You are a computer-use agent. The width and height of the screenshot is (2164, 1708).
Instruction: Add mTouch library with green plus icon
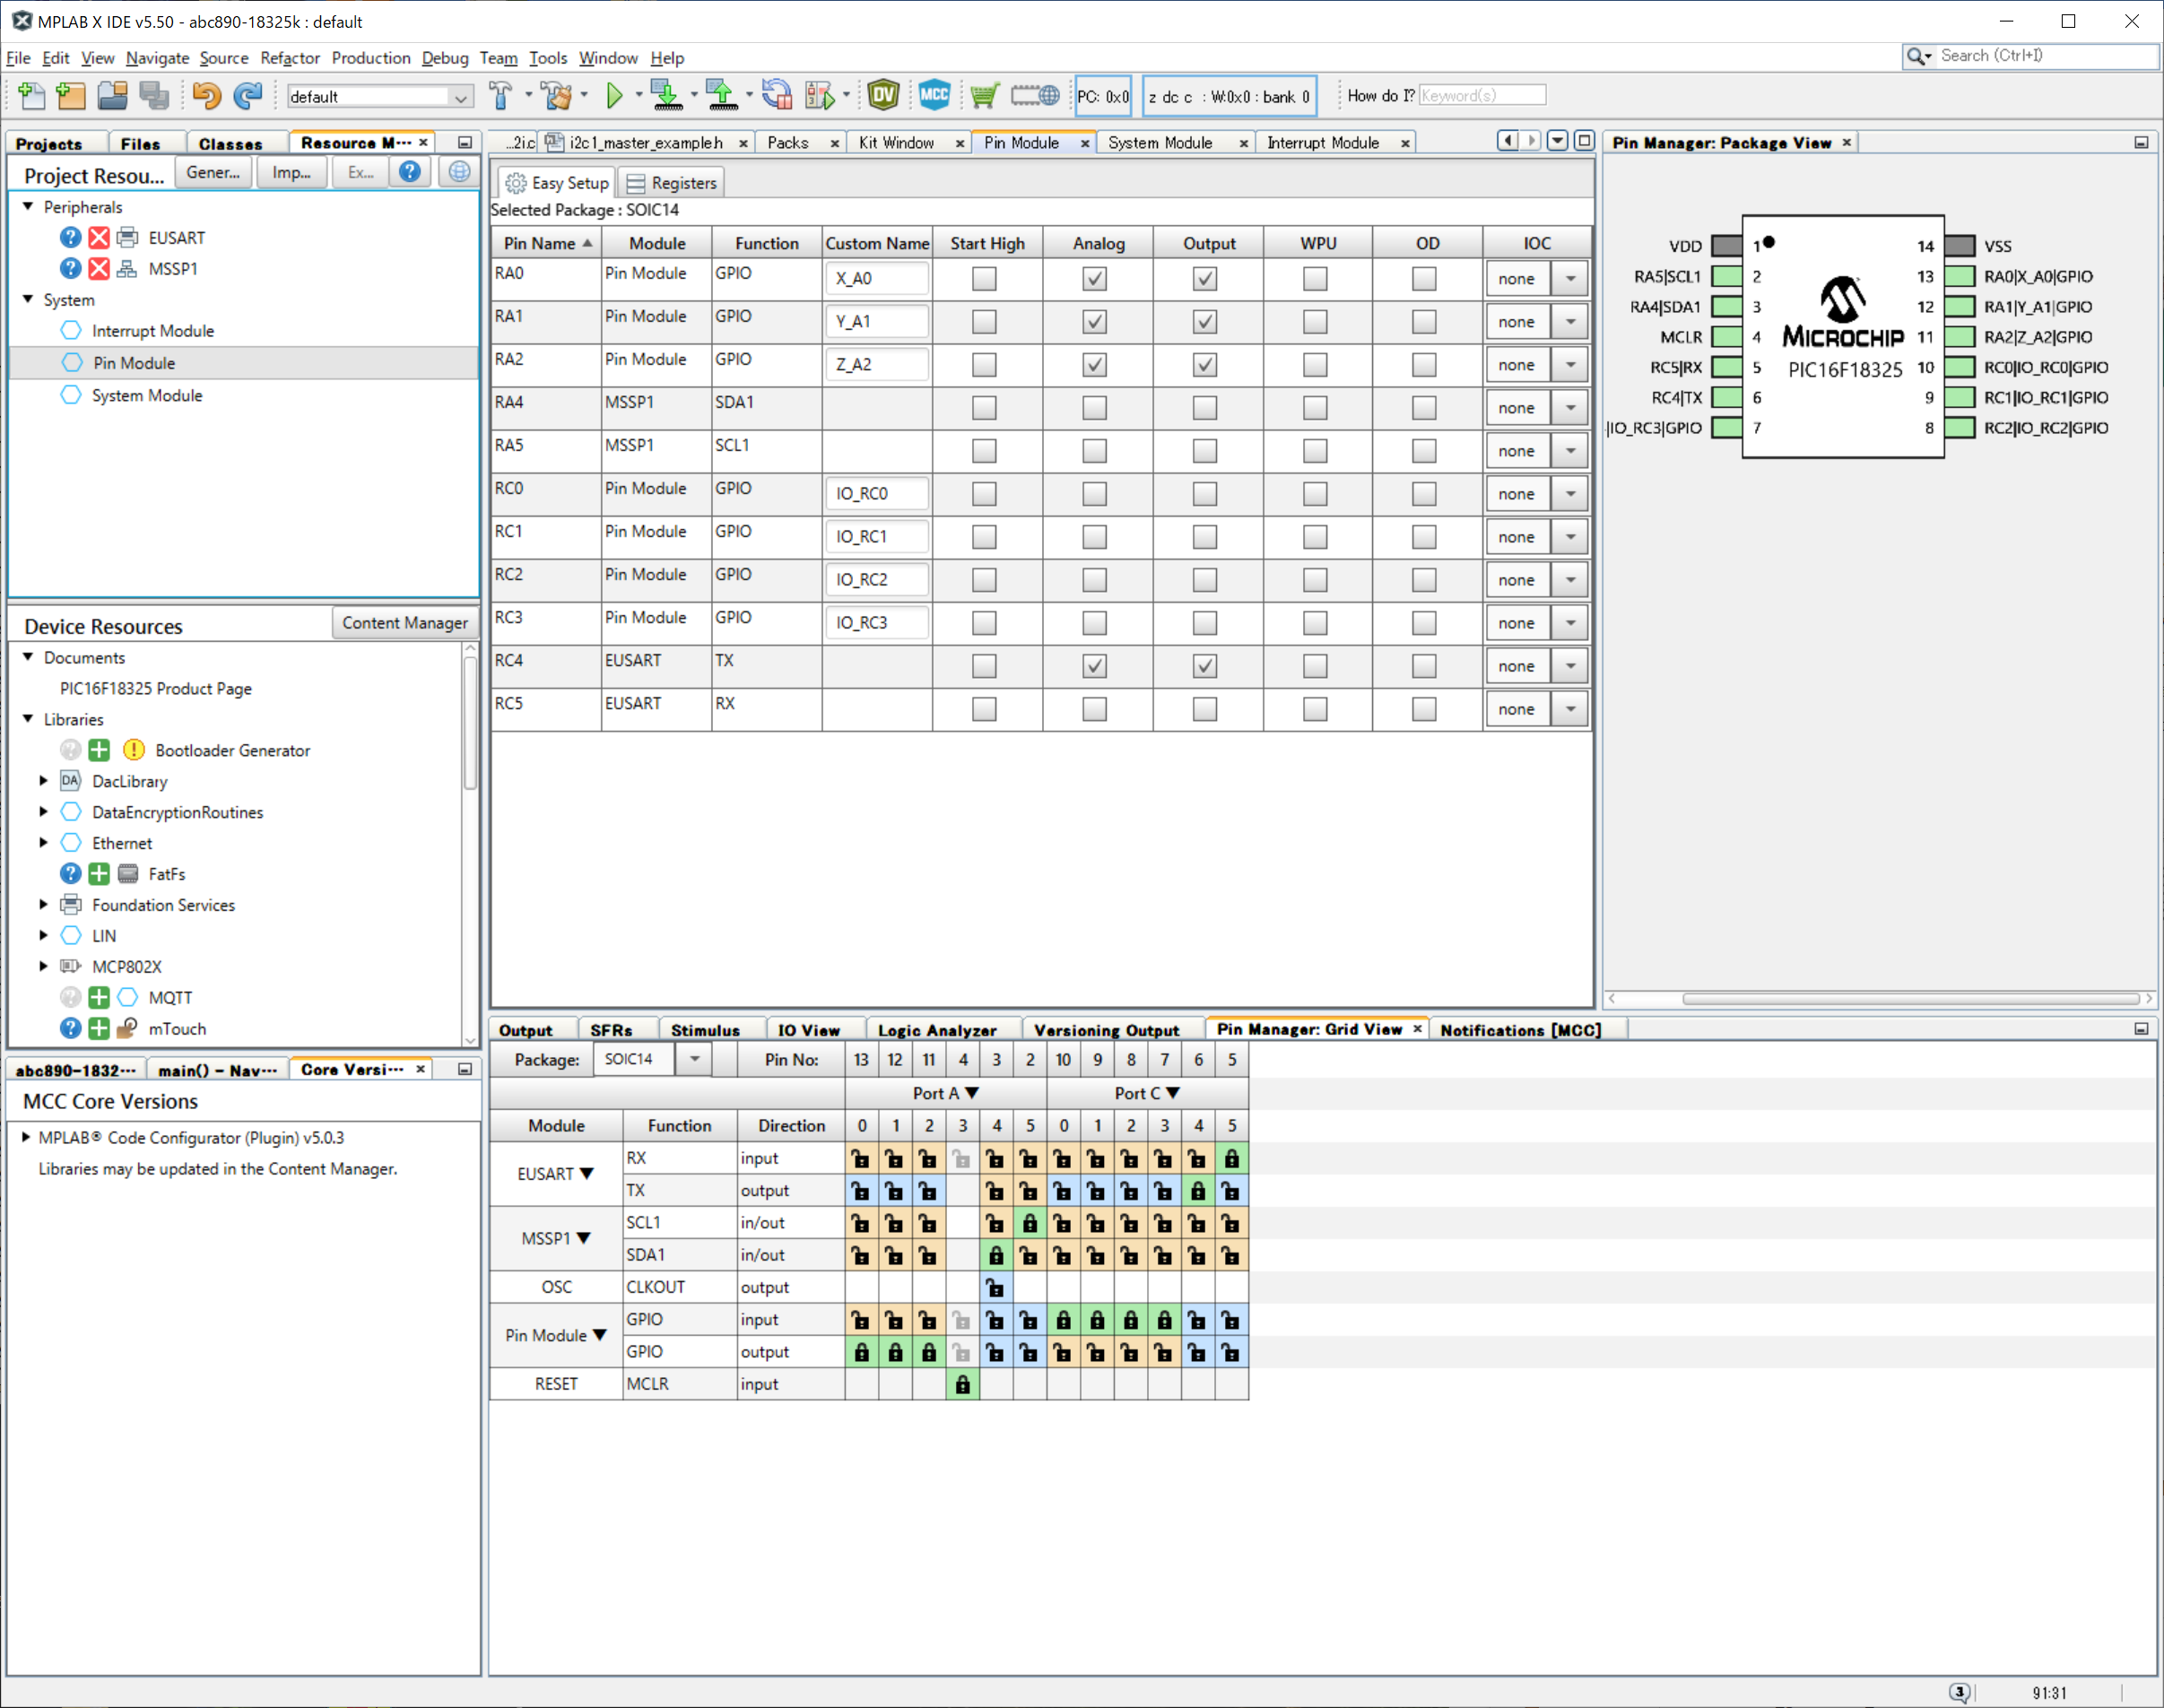[x=98, y=1029]
